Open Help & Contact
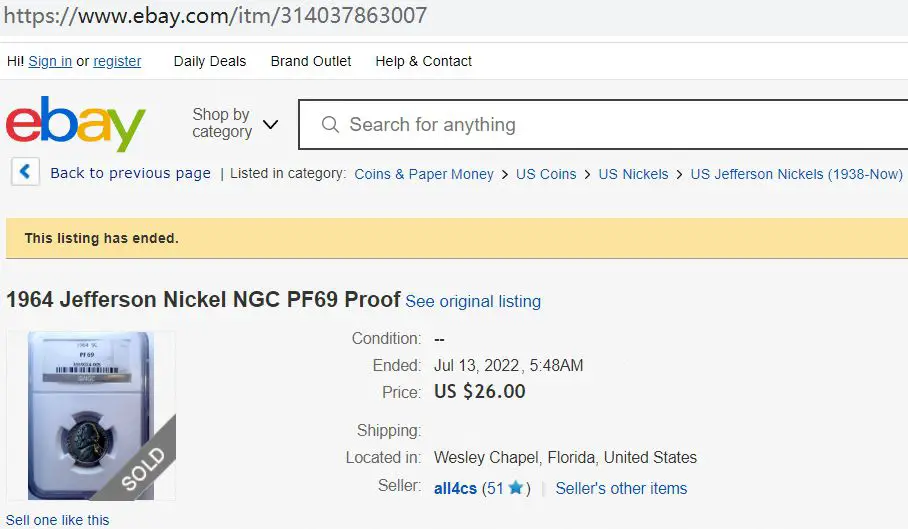908x529 pixels. (423, 61)
